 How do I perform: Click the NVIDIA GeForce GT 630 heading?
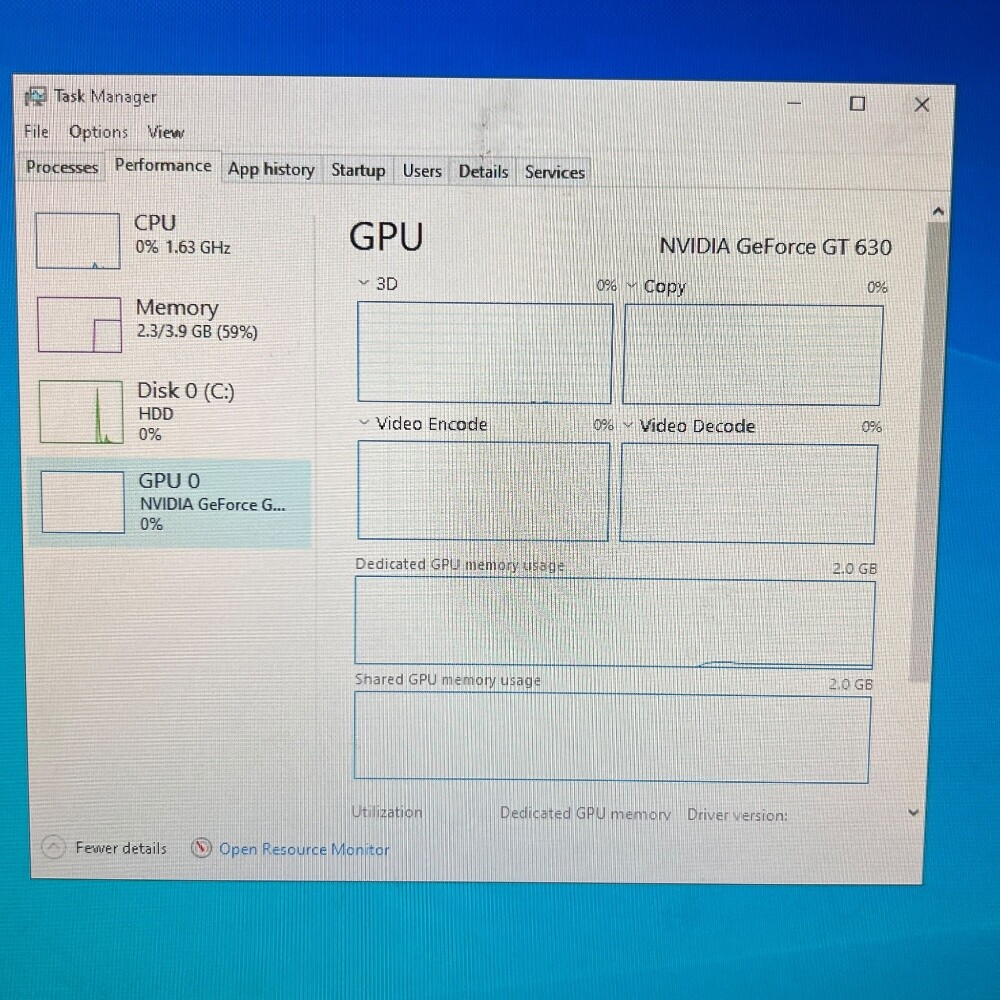pyautogui.click(x=775, y=247)
